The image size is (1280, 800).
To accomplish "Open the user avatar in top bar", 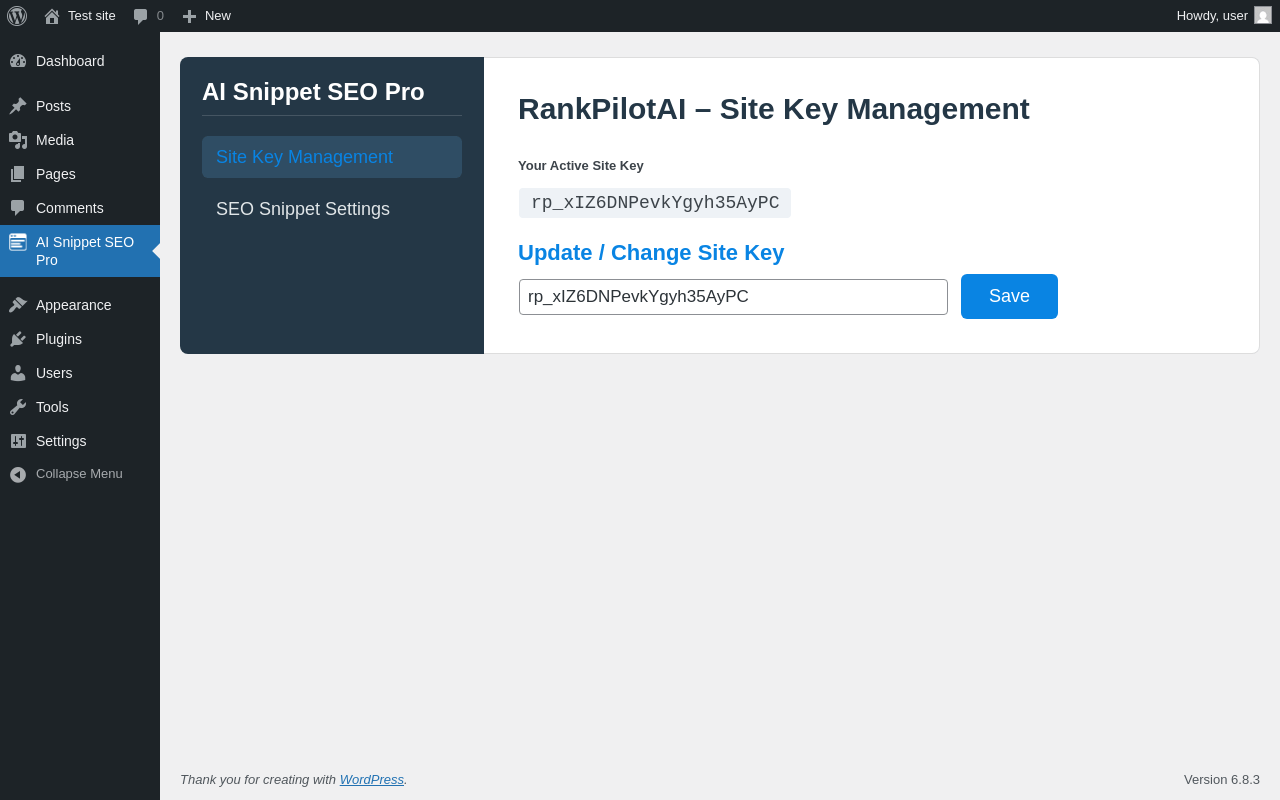I will pos(1263,15).
